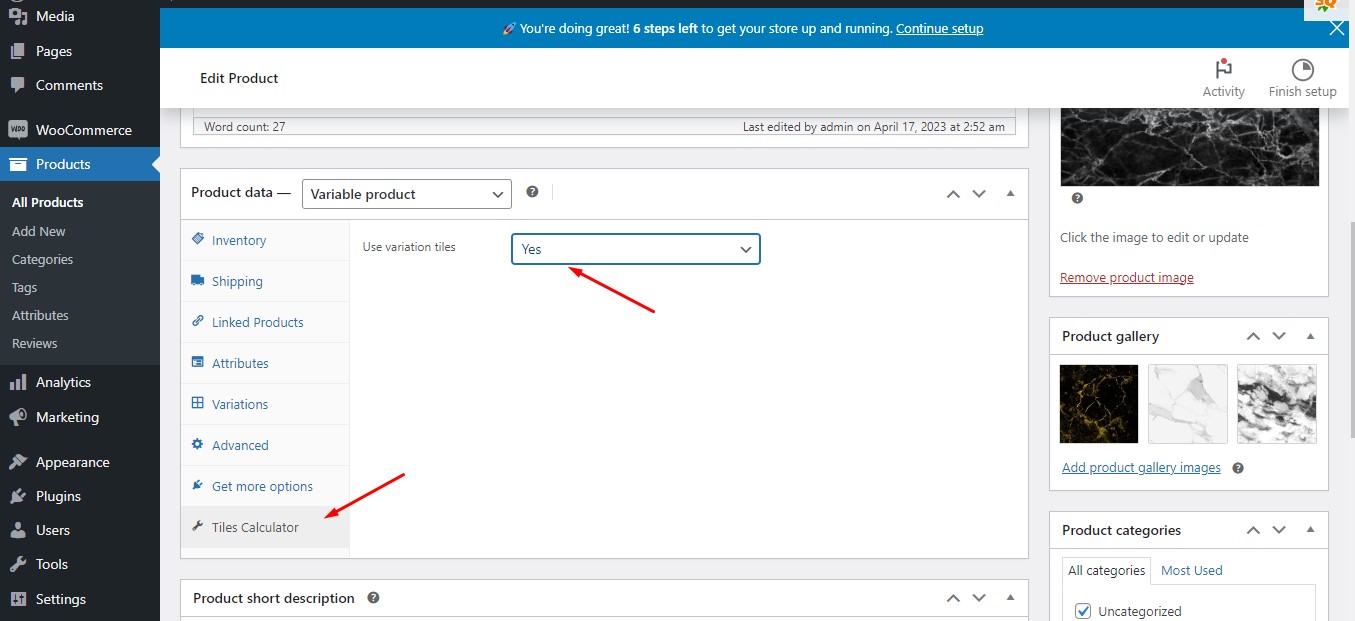Viewport: 1355px width, 621px height.
Task: Click Remove product image link
Action: click(1126, 277)
